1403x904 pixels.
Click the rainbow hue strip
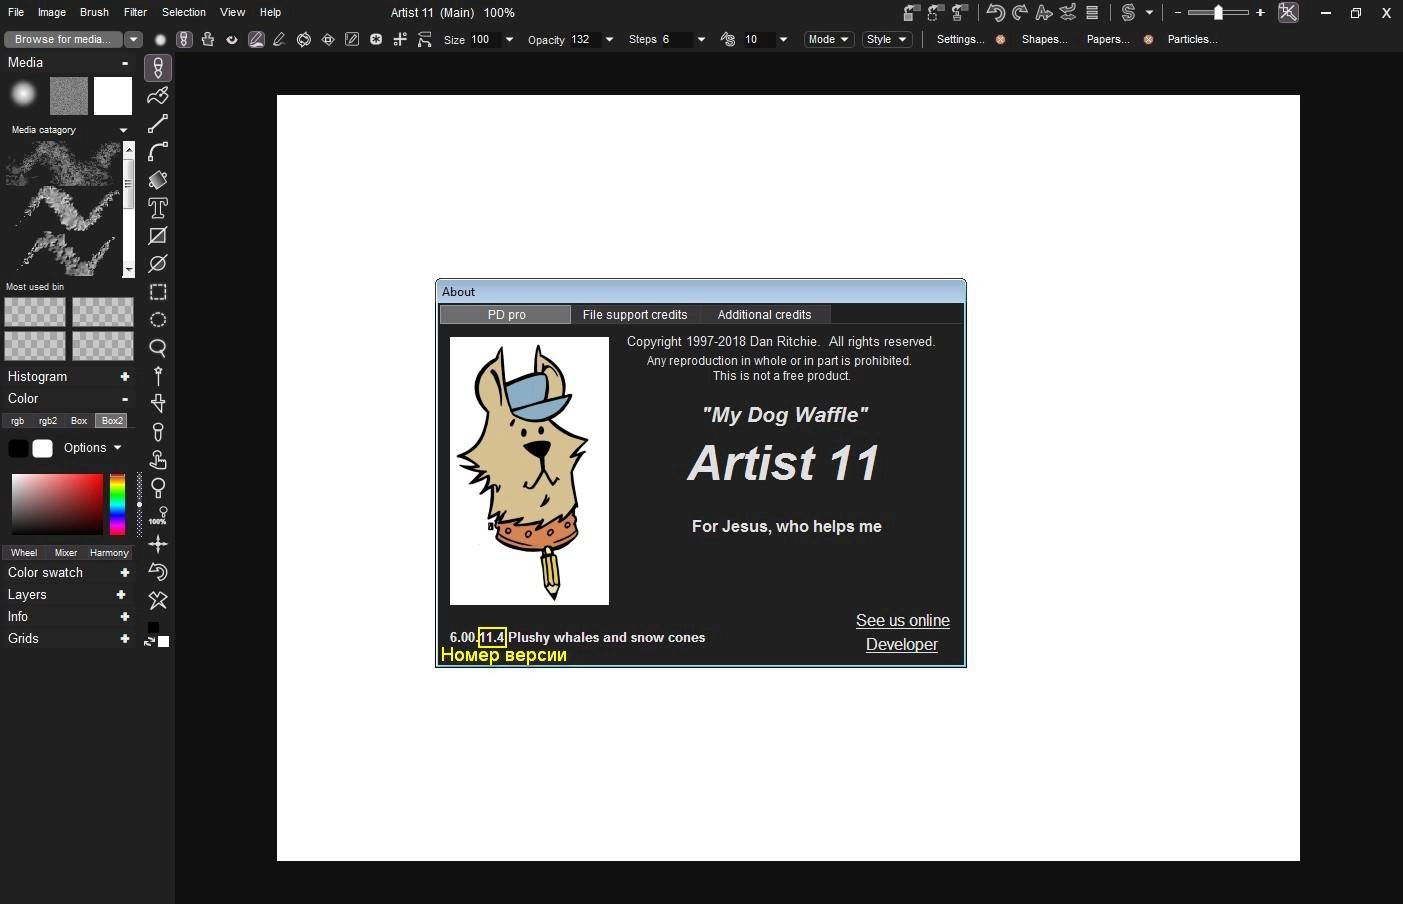[x=118, y=505]
